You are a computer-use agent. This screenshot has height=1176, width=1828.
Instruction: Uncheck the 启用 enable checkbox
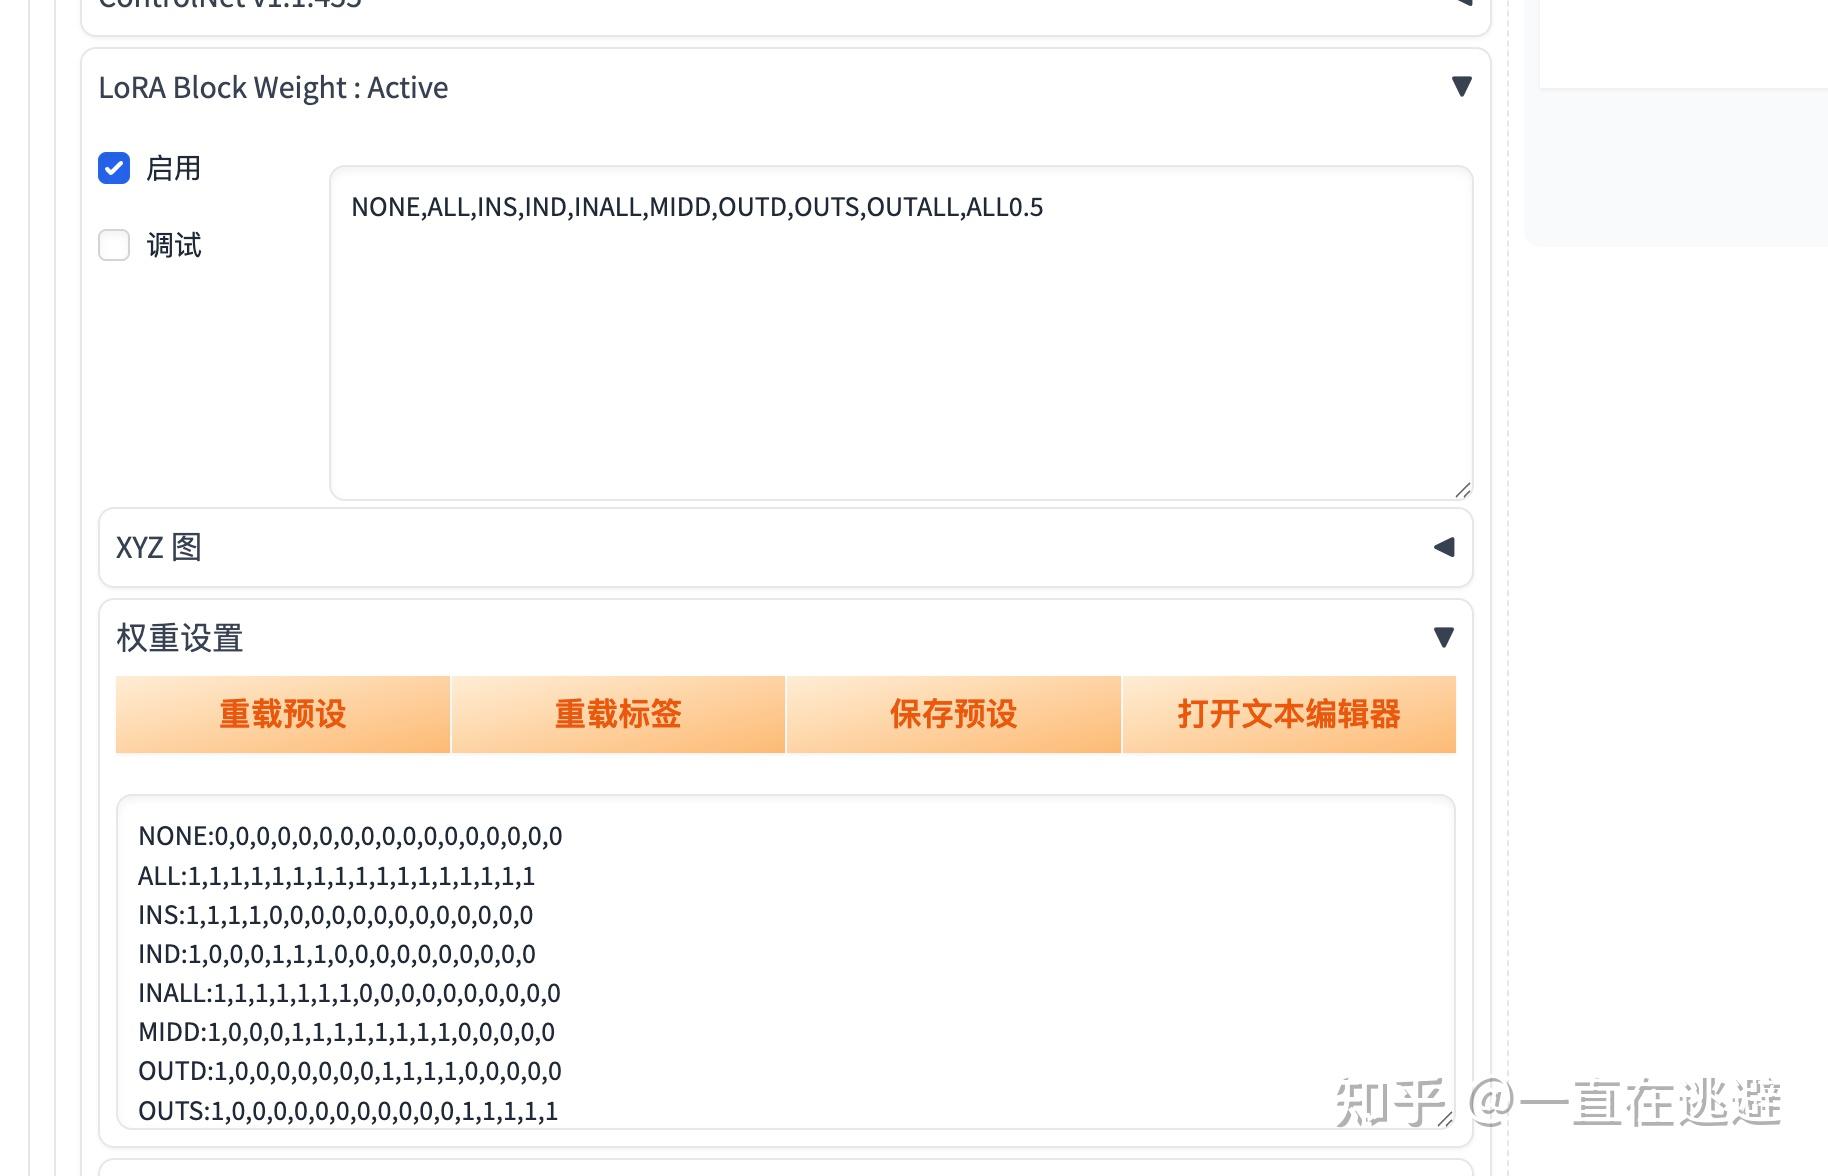113,168
